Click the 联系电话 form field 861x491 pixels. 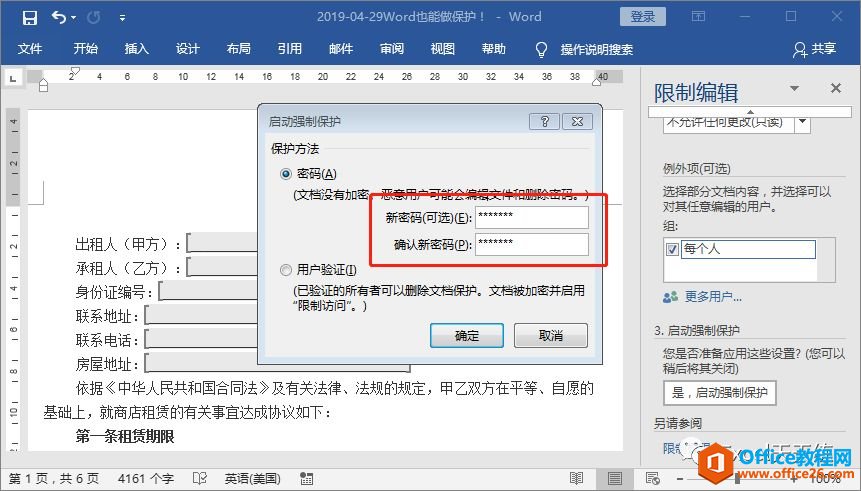coord(201,339)
